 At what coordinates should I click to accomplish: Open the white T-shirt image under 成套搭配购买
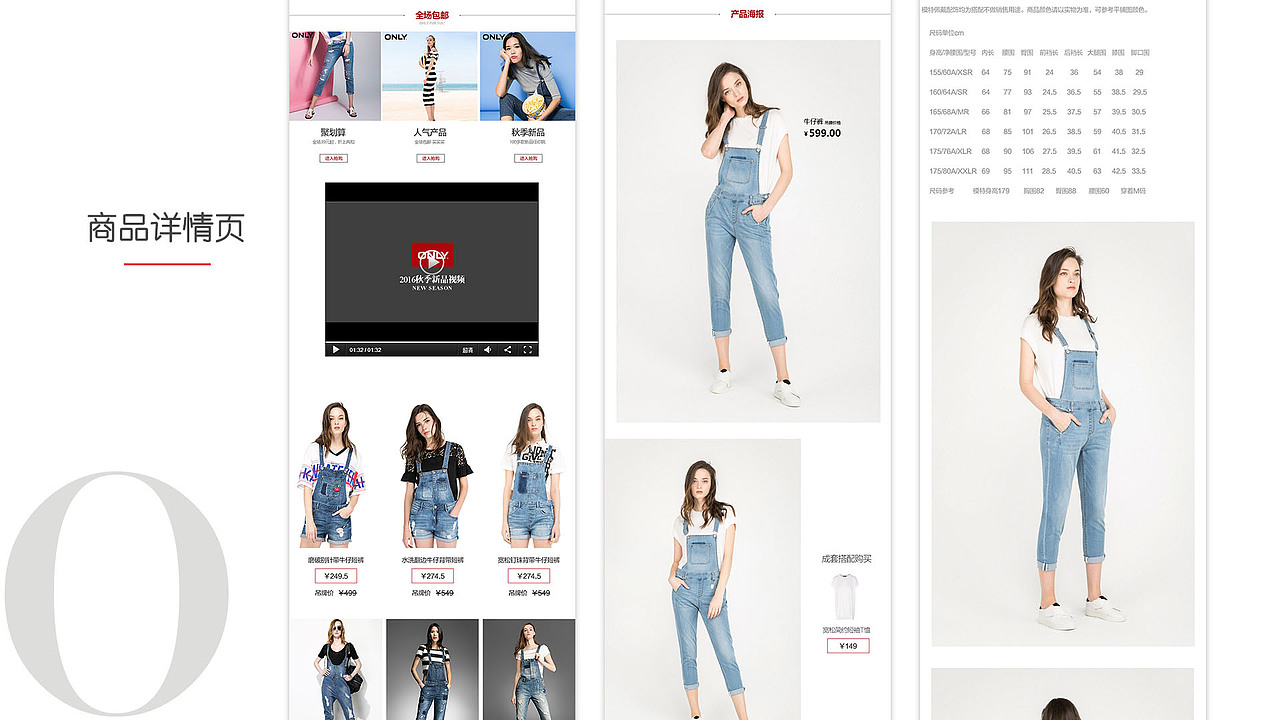[846, 596]
